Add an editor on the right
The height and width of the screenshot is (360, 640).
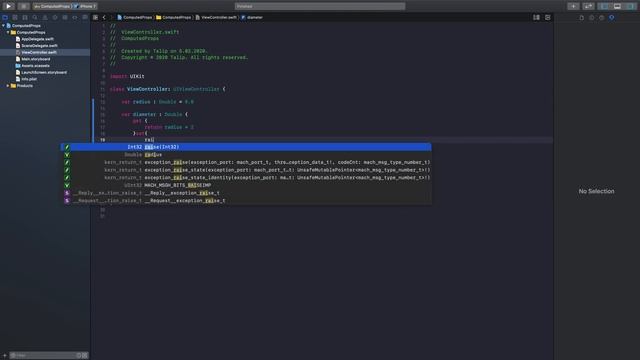[x=547, y=18]
